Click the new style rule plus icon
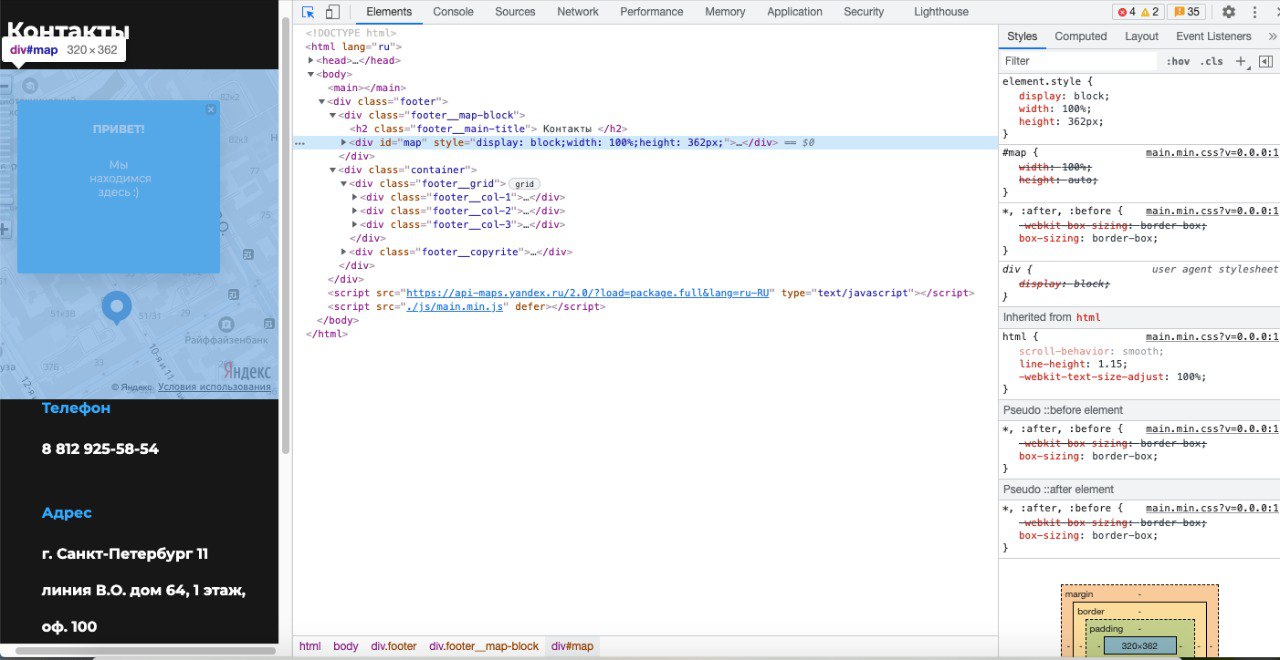The image size is (1280, 660). tap(1241, 61)
